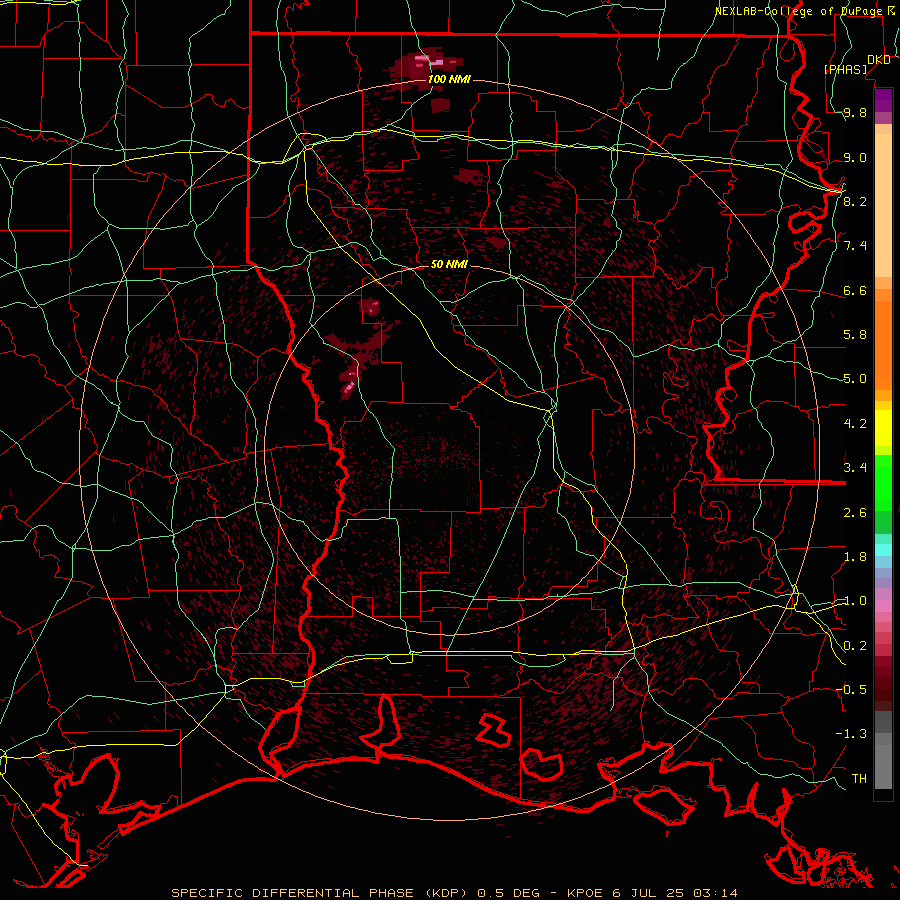Image resolution: width=900 pixels, height=900 pixels.
Task: Click the 9.0 legend value
Action: click(x=855, y=157)
